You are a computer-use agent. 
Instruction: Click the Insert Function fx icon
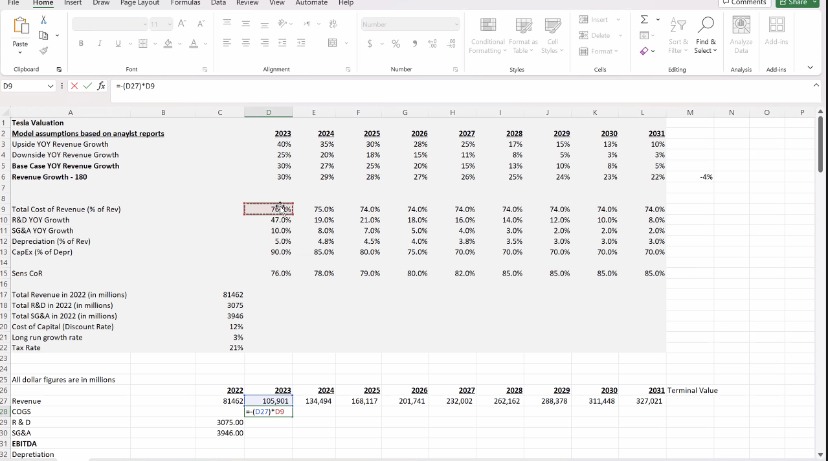101,86
